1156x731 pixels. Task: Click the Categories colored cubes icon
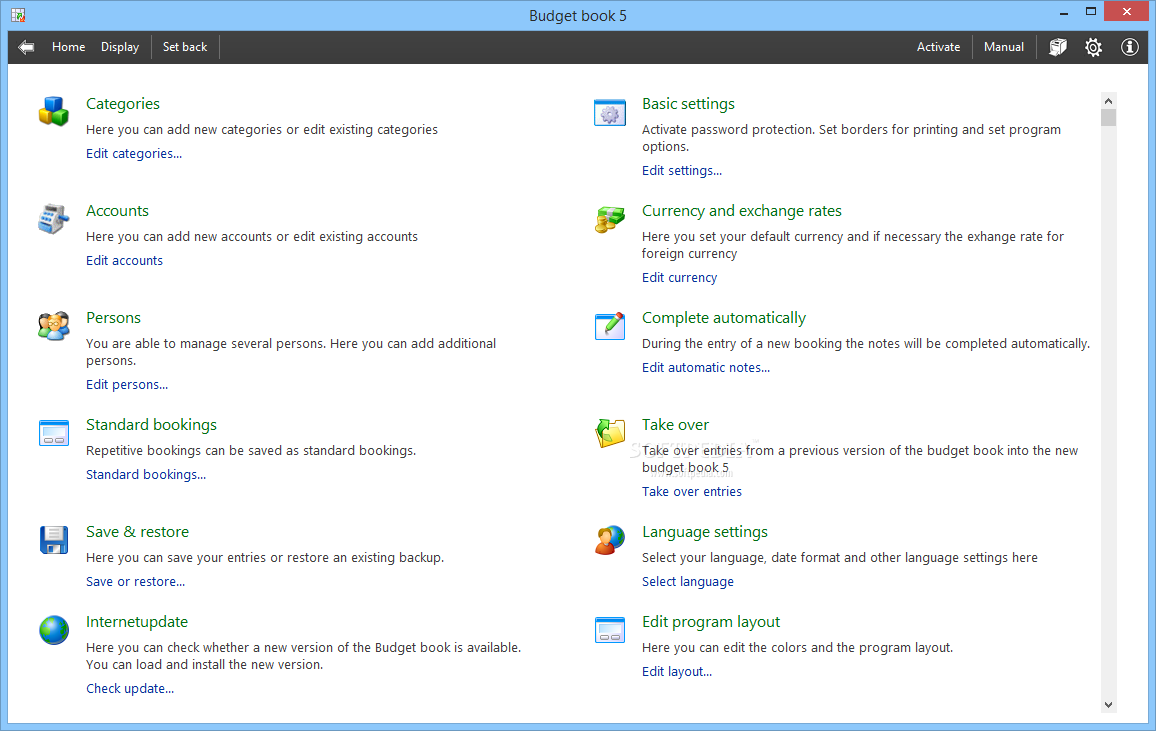point(54,111)
